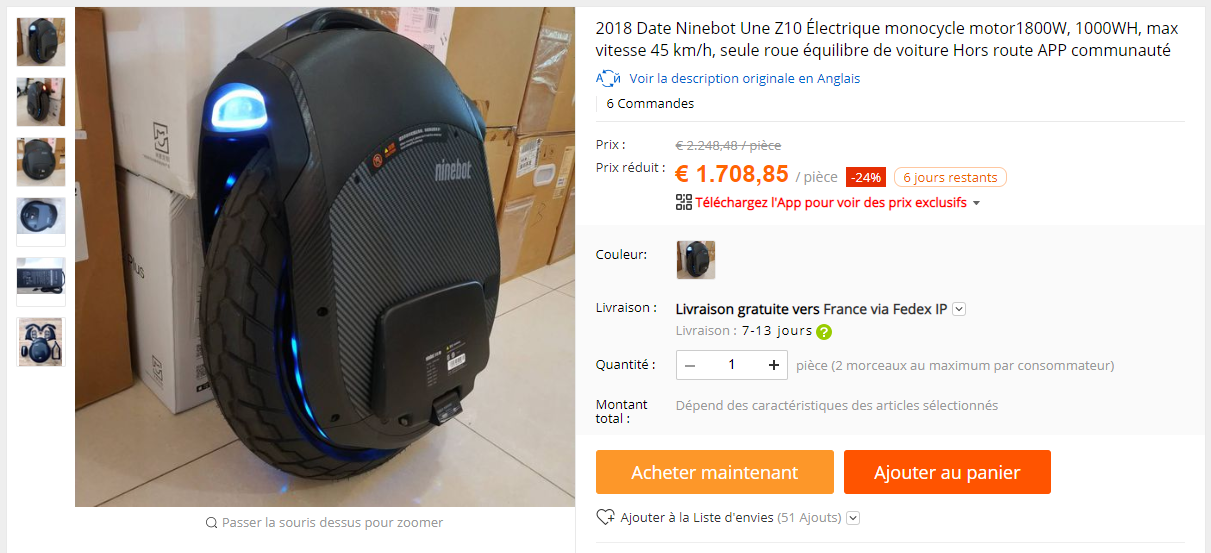Click Acheter maintenant button
This screenshot has height=553, width=1211.
click(x=715, y=472)
